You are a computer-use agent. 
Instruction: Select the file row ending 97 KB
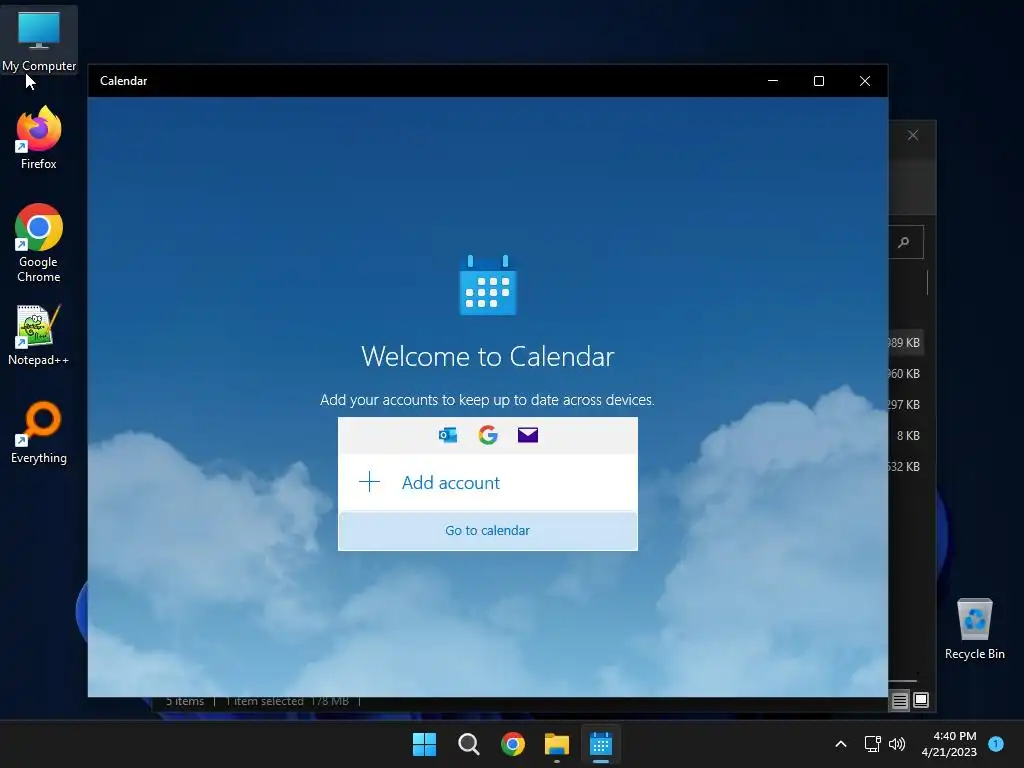[906, 405]
